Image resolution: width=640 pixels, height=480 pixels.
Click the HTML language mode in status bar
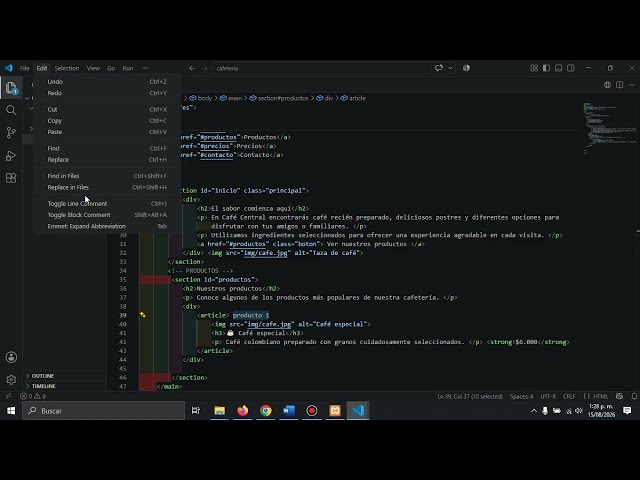click(600, 396)
